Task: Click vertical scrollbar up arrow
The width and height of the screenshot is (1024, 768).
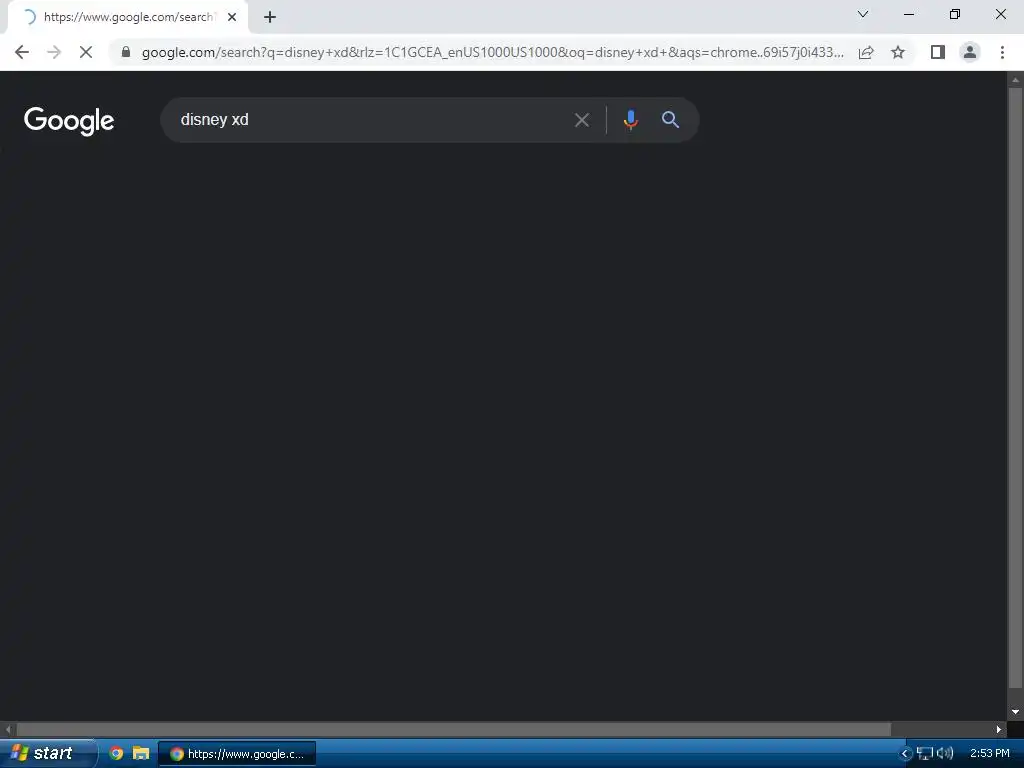Action: (1016, 80)
